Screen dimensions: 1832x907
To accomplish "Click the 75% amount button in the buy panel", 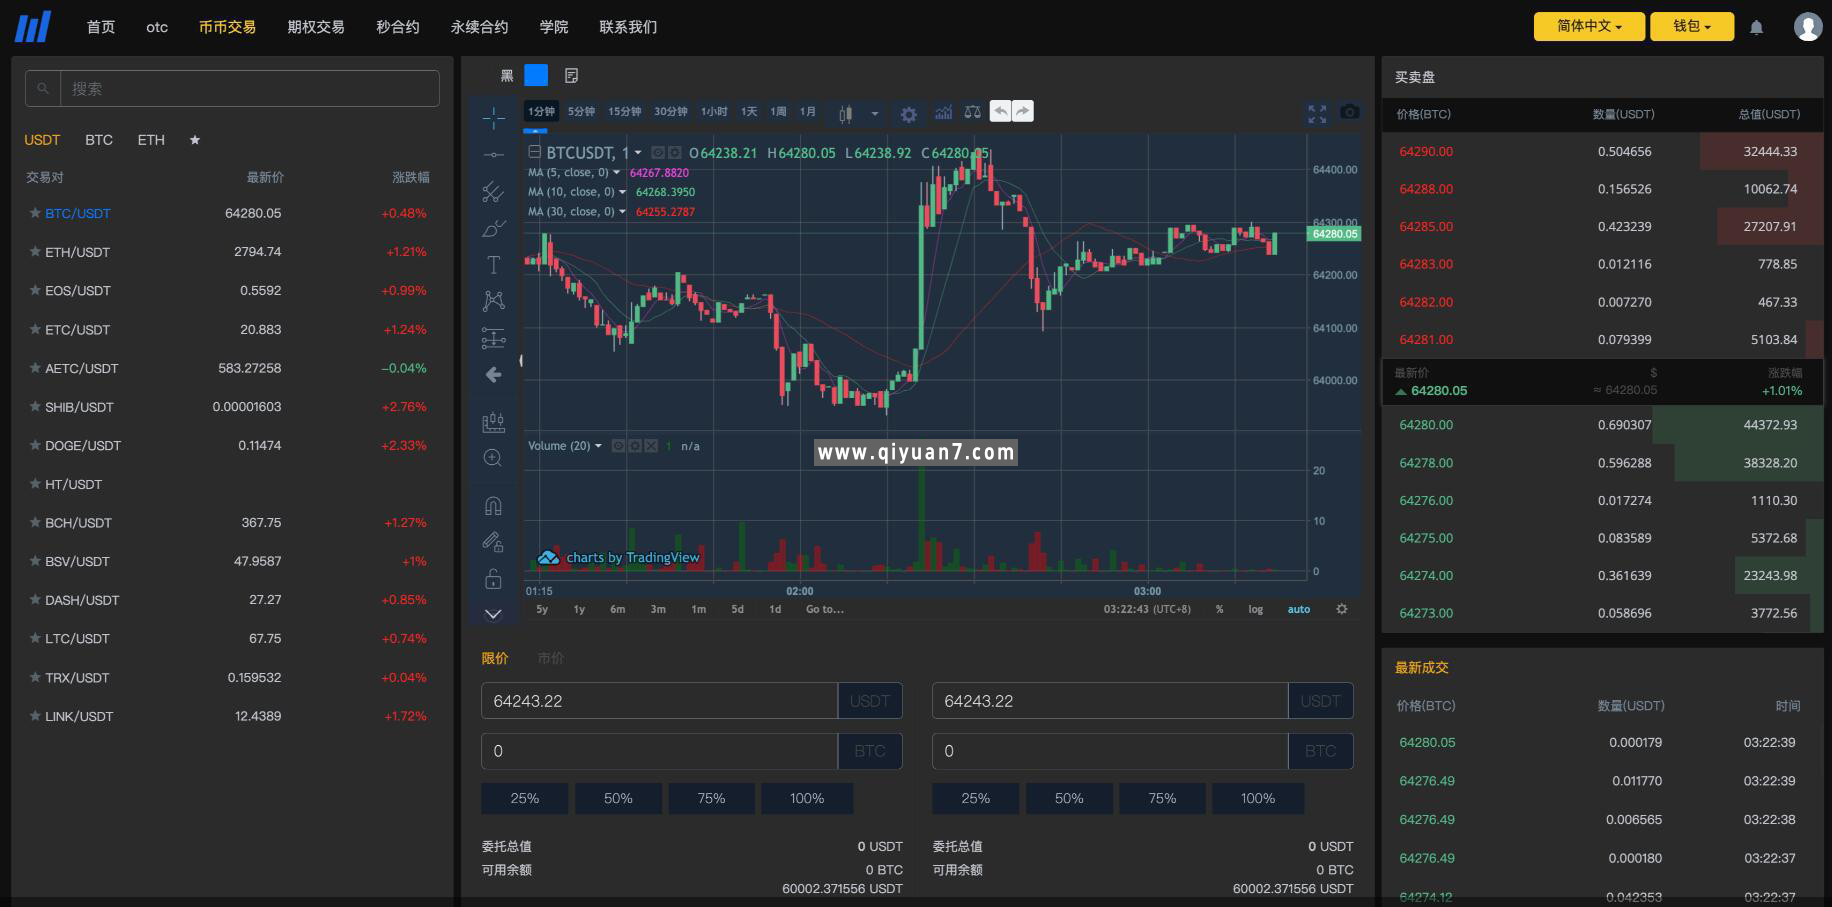I will point(711,798).
